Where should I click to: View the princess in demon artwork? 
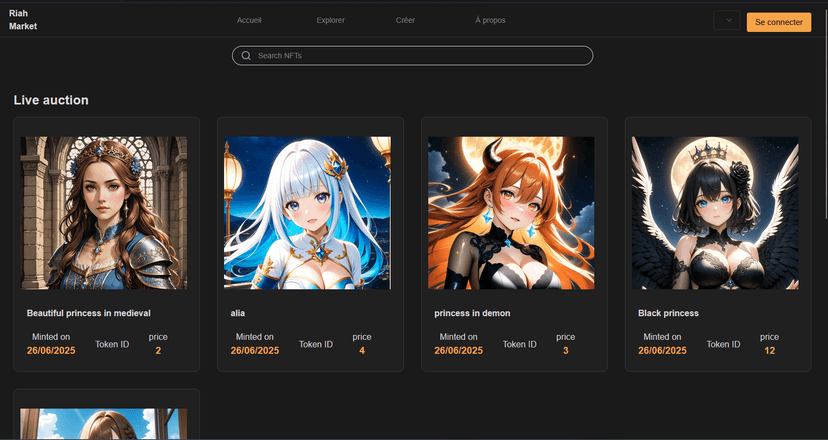(x=511, y=213)
